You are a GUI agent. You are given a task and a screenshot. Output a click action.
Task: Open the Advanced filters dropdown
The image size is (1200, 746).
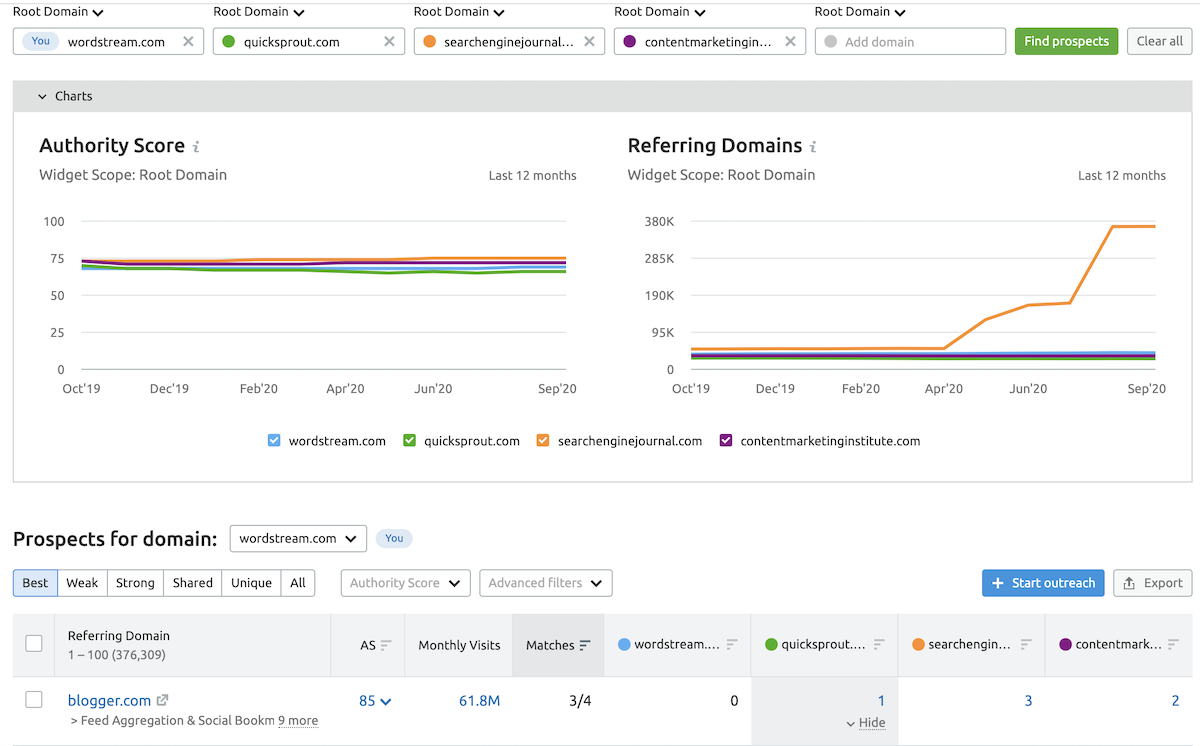545,582
